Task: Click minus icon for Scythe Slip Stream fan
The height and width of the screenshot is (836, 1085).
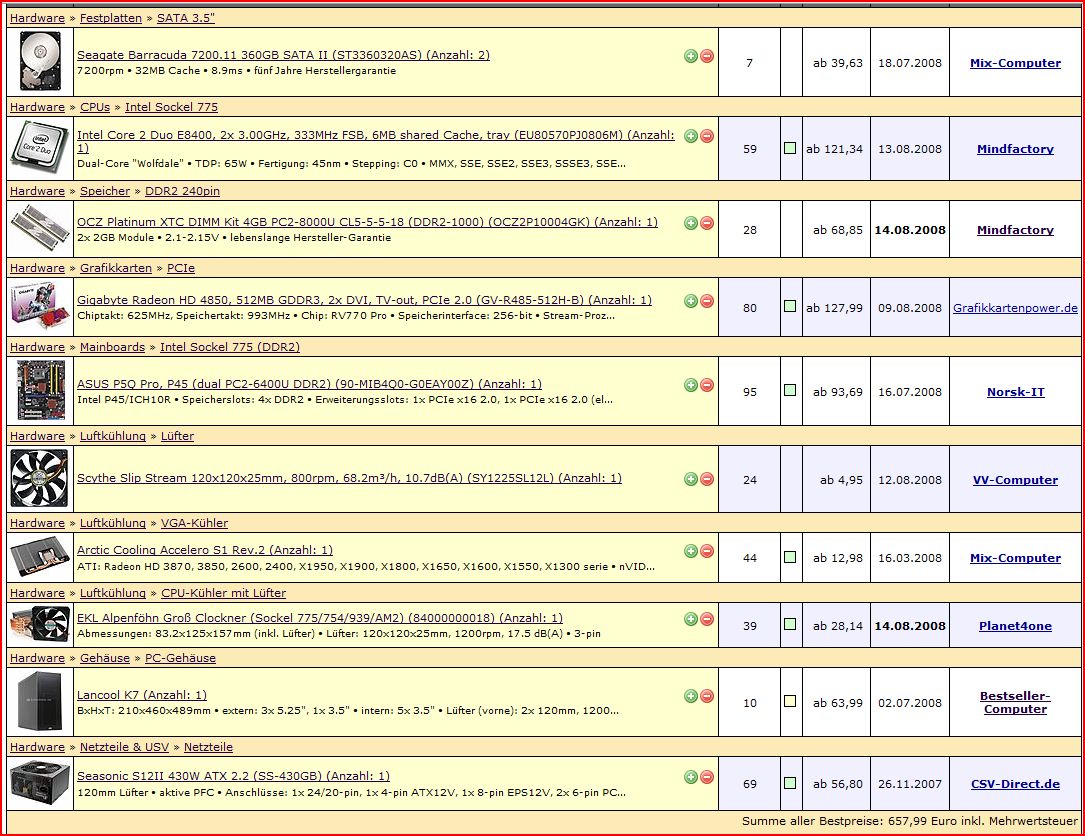Action: tap(706, 479)
